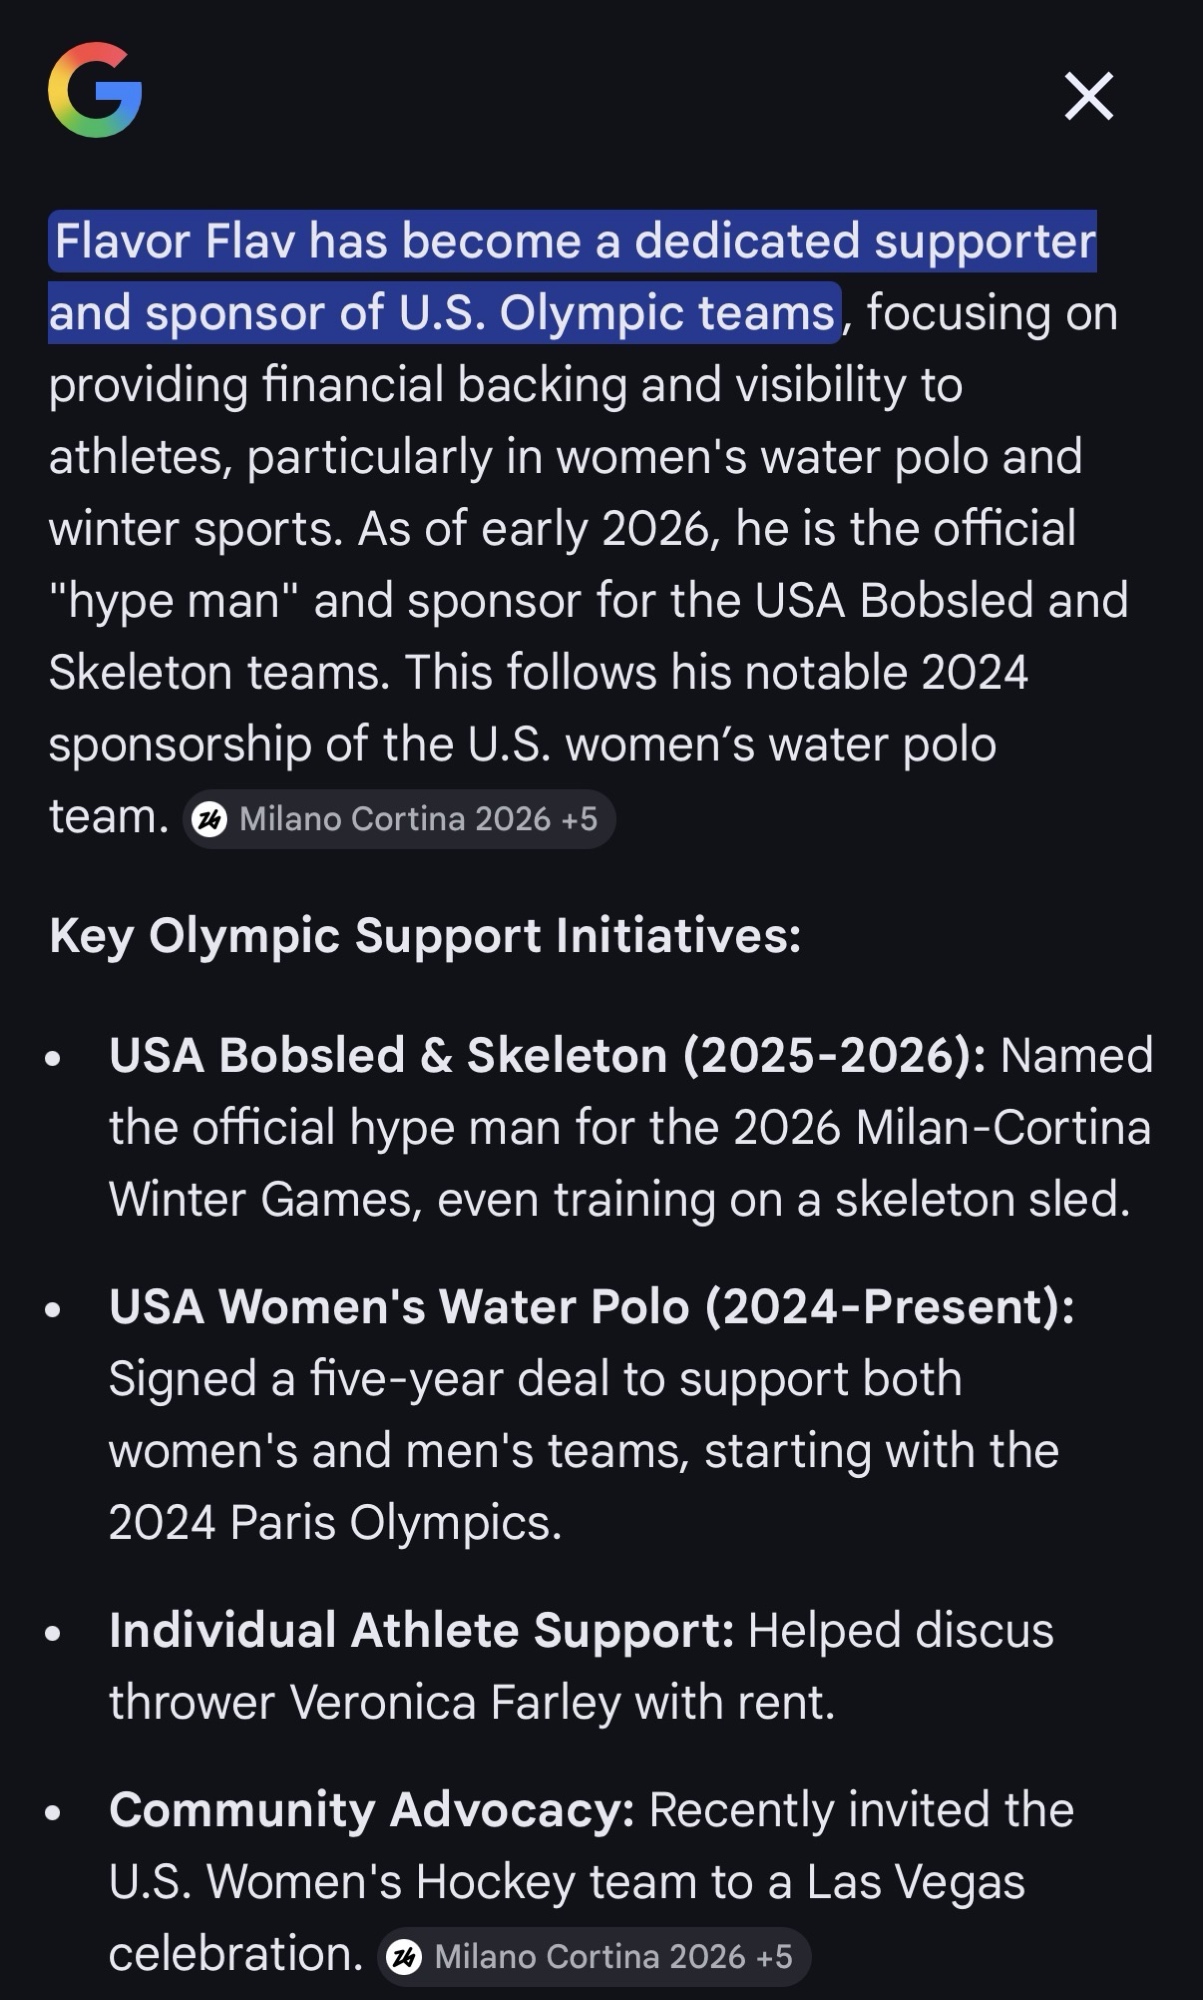The height and width of the screenshot is (2000, 1203).
Task: Click the bullet dot beside Individual Athlete Support
Action: [x=54, y=1633]
